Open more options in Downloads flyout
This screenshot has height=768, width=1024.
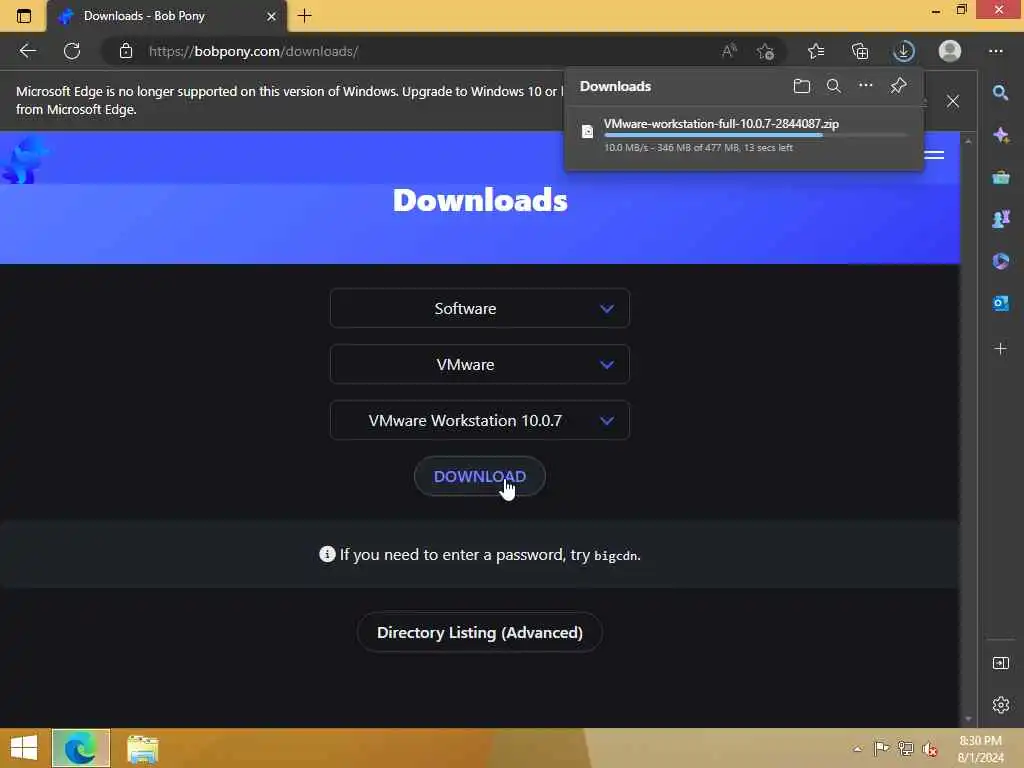pyautogui.click(x=866, y=86)
